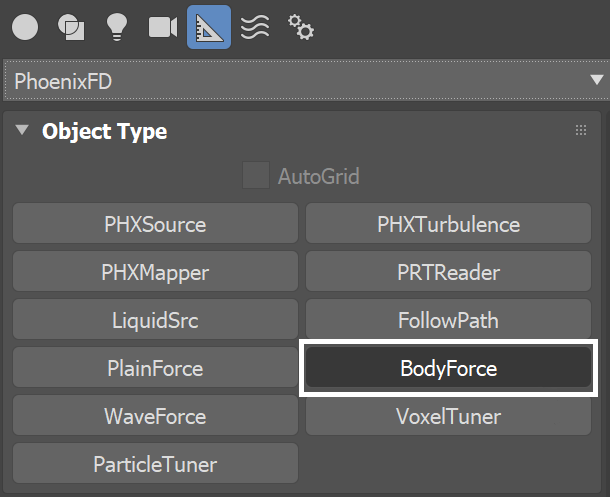
Task: Click the Object Type rollout grip dots
Action: (581, 130)
